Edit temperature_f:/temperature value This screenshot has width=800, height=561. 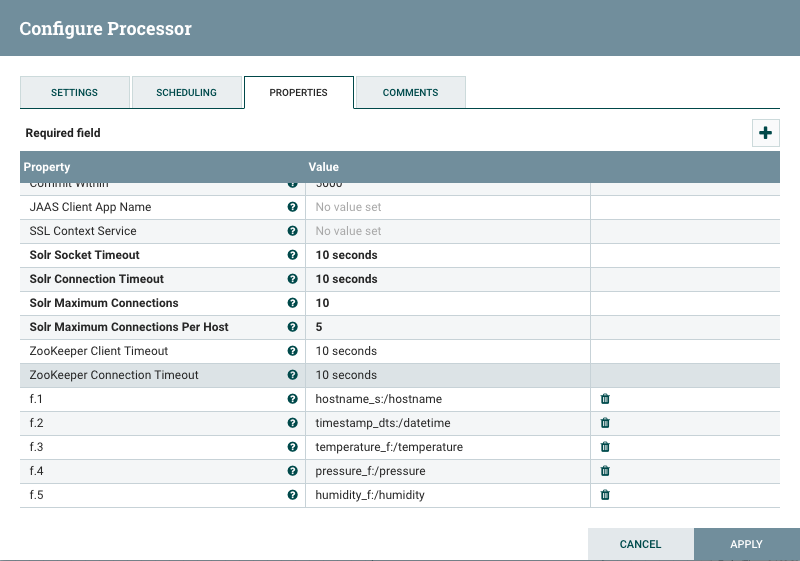pyautogui.click(x=448, y=447)
